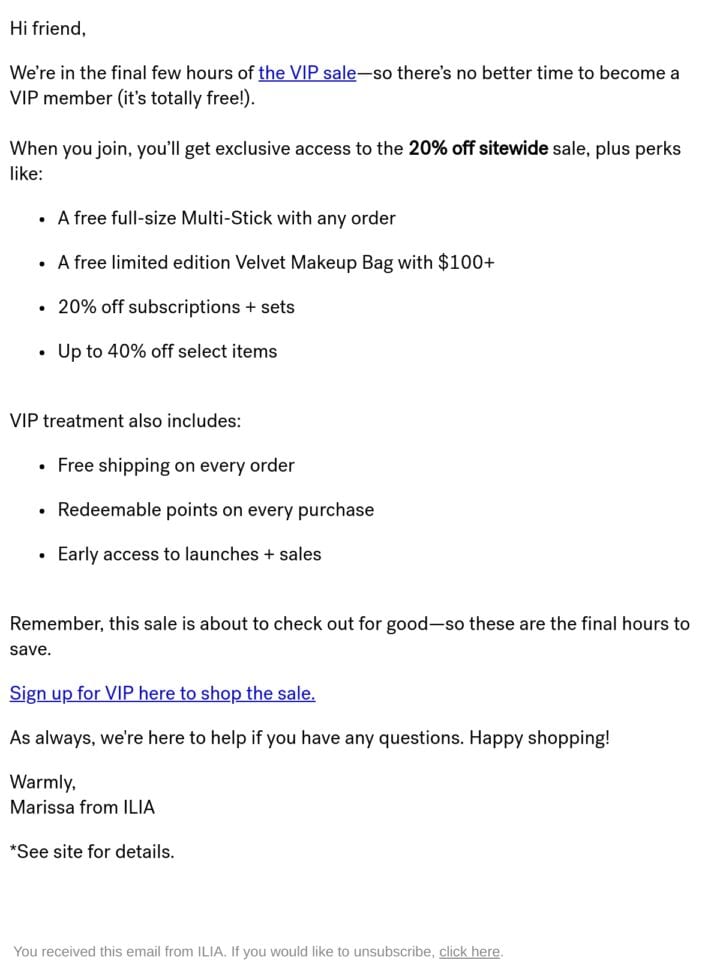Screen dimensions: 720x960
Task: Click the 'Hi friend,' greeting text
Action: [x=48, y=28]
